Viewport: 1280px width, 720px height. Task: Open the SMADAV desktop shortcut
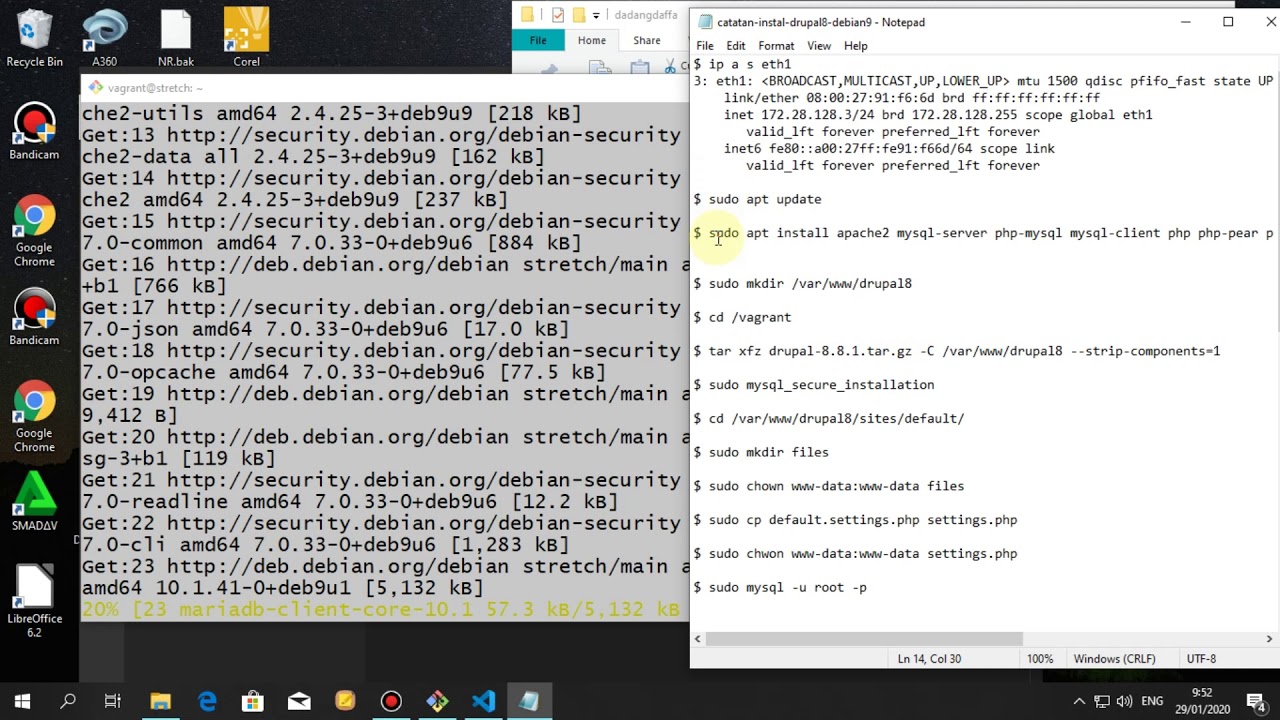(x=34, y=502)
